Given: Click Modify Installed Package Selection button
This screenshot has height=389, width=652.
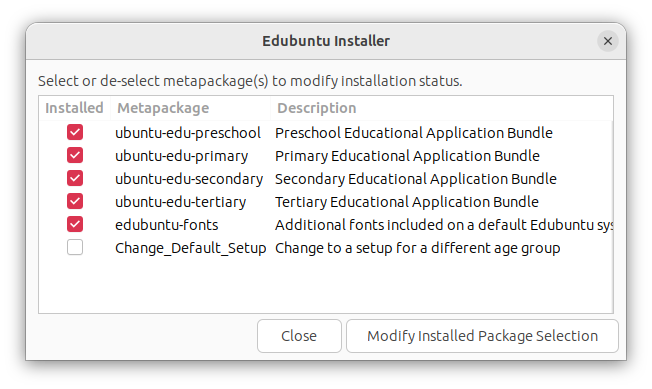Looking at the screenshot, I should (482, 336).
